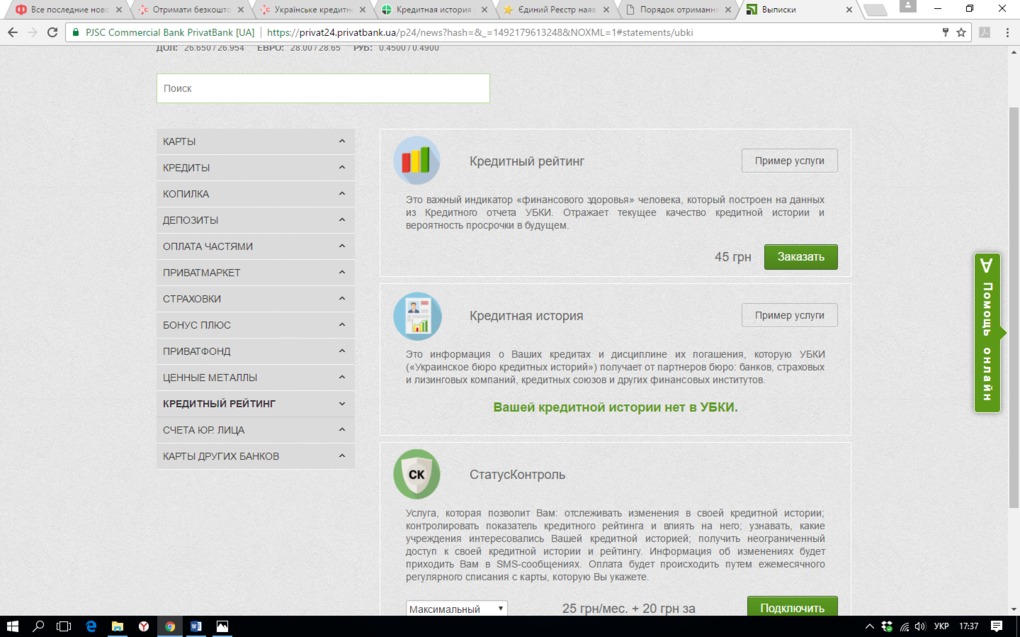Open the Windows Start menu

(12, 626)
